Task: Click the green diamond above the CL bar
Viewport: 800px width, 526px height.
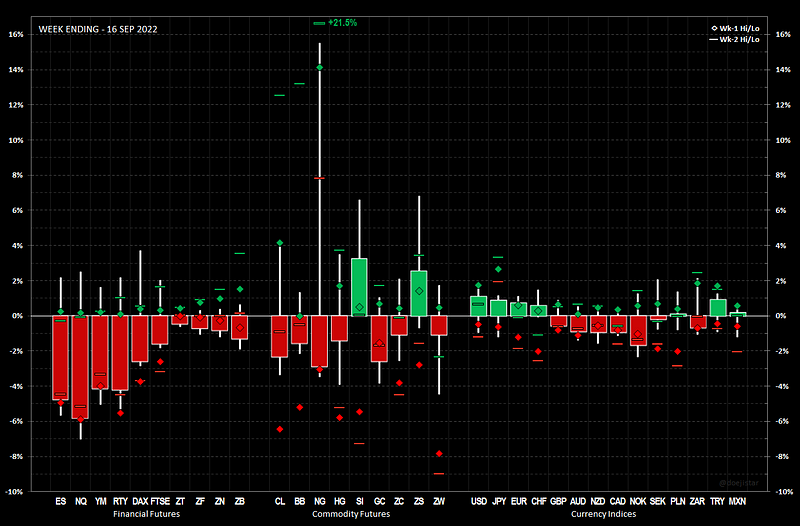Action: click(280, 243)
